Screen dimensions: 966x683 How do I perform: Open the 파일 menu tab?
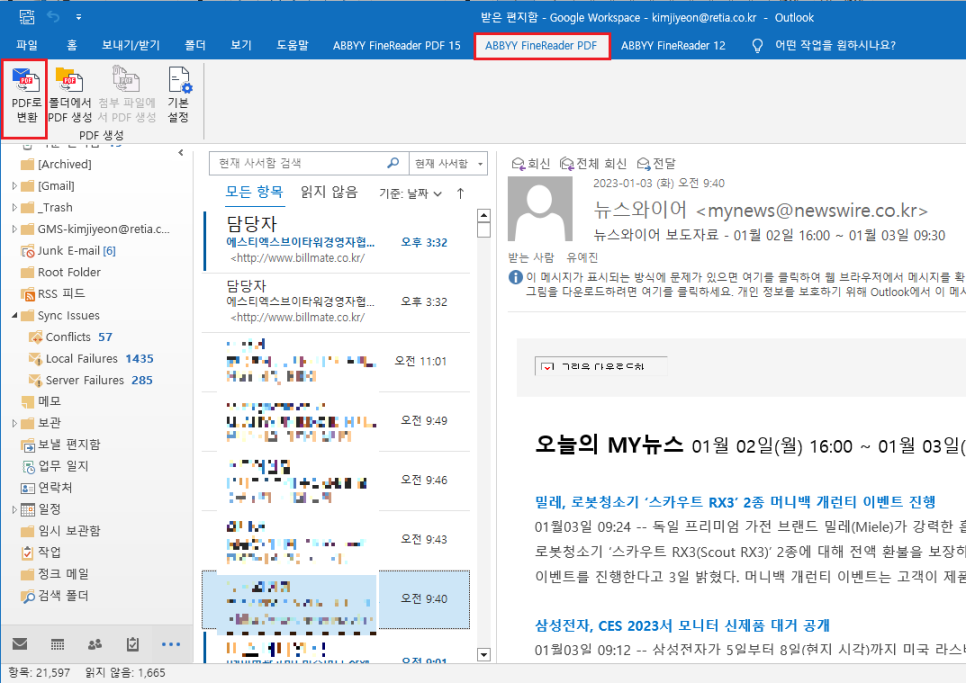pyautogui.click(x=27, y=45)
